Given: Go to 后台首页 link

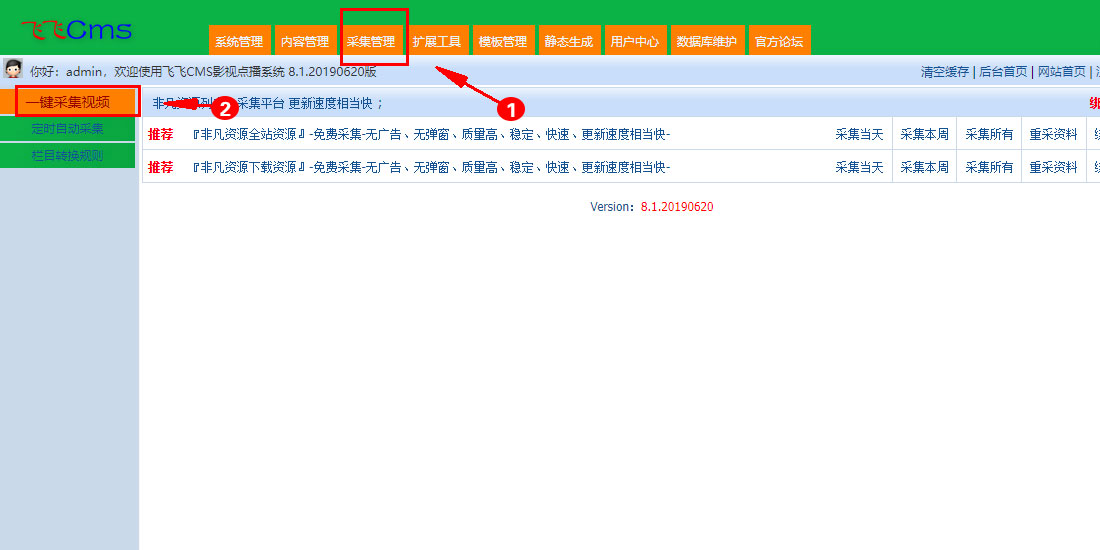Looking at the screenshot, I should point(1003,71).
